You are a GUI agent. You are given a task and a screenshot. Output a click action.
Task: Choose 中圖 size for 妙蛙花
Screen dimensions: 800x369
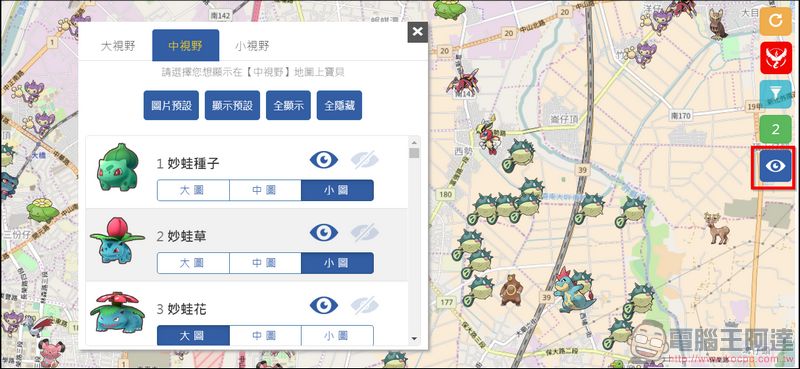[x=265, y=335]
